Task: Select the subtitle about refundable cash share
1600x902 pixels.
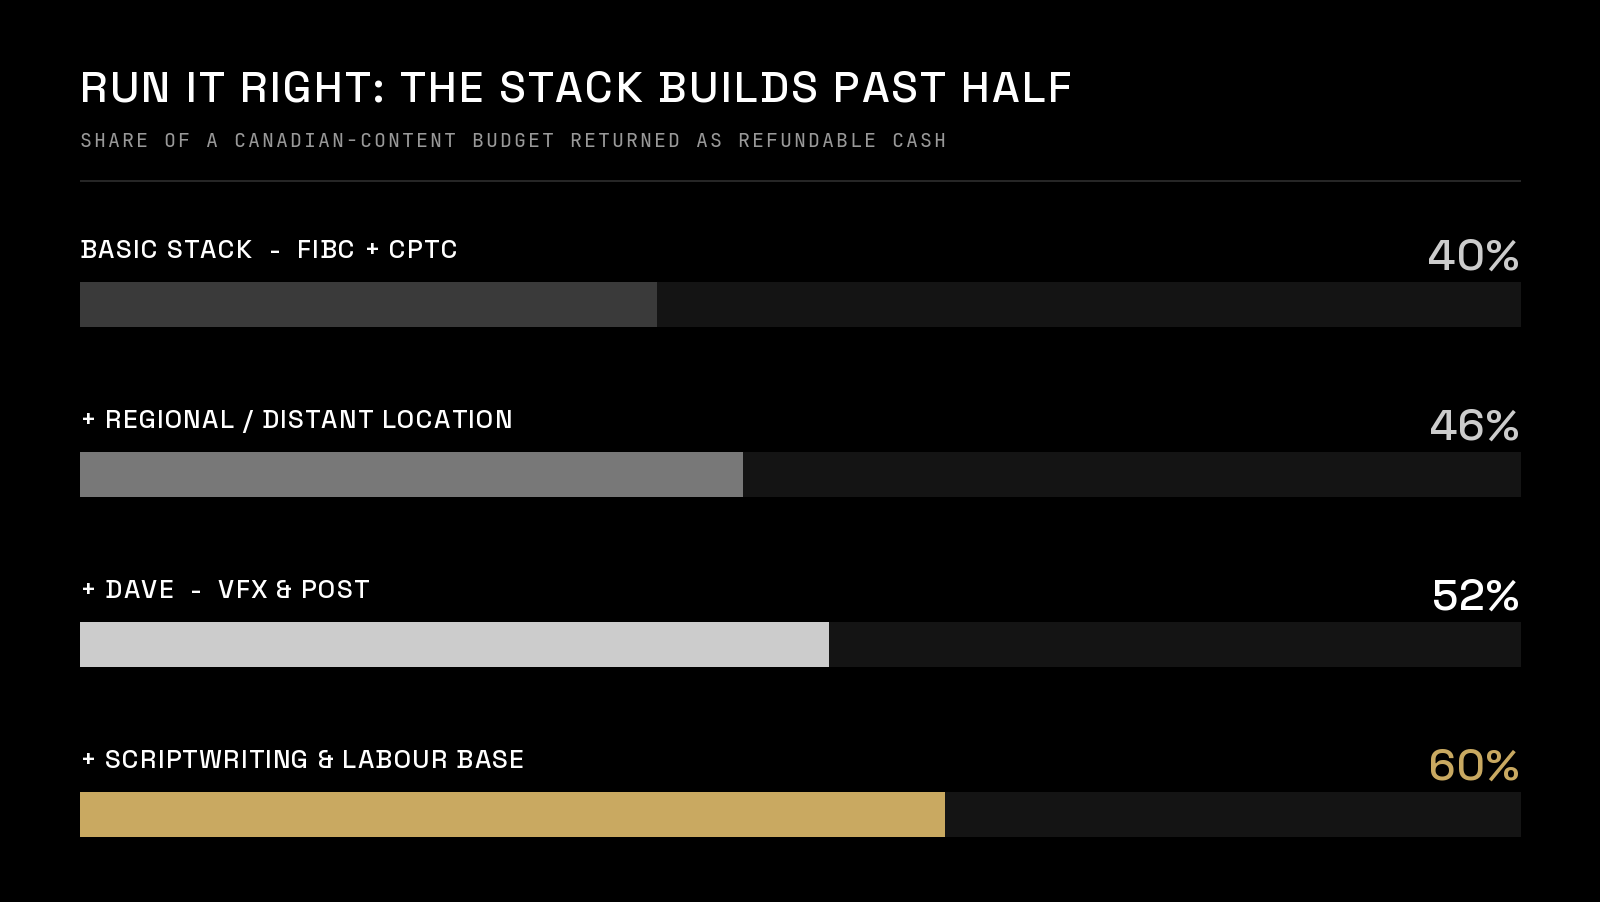Action: [x=514, y=141]
